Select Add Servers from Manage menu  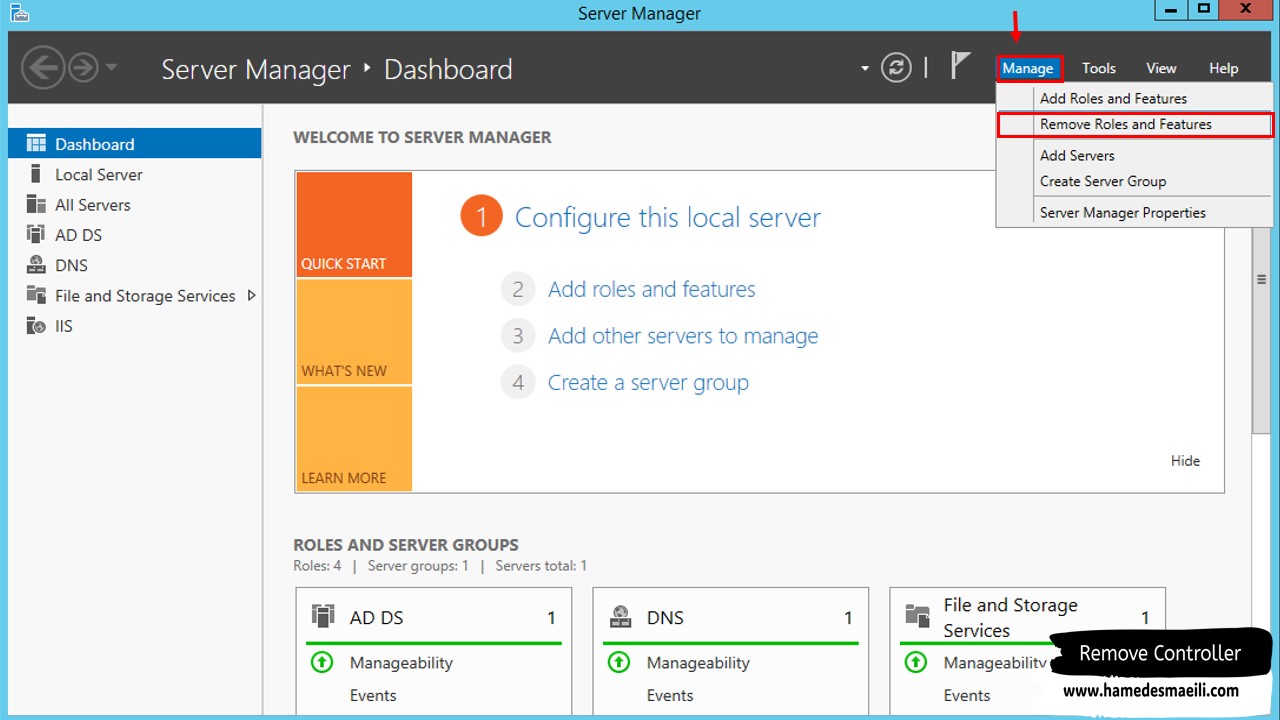click(x=1134, y=155)
